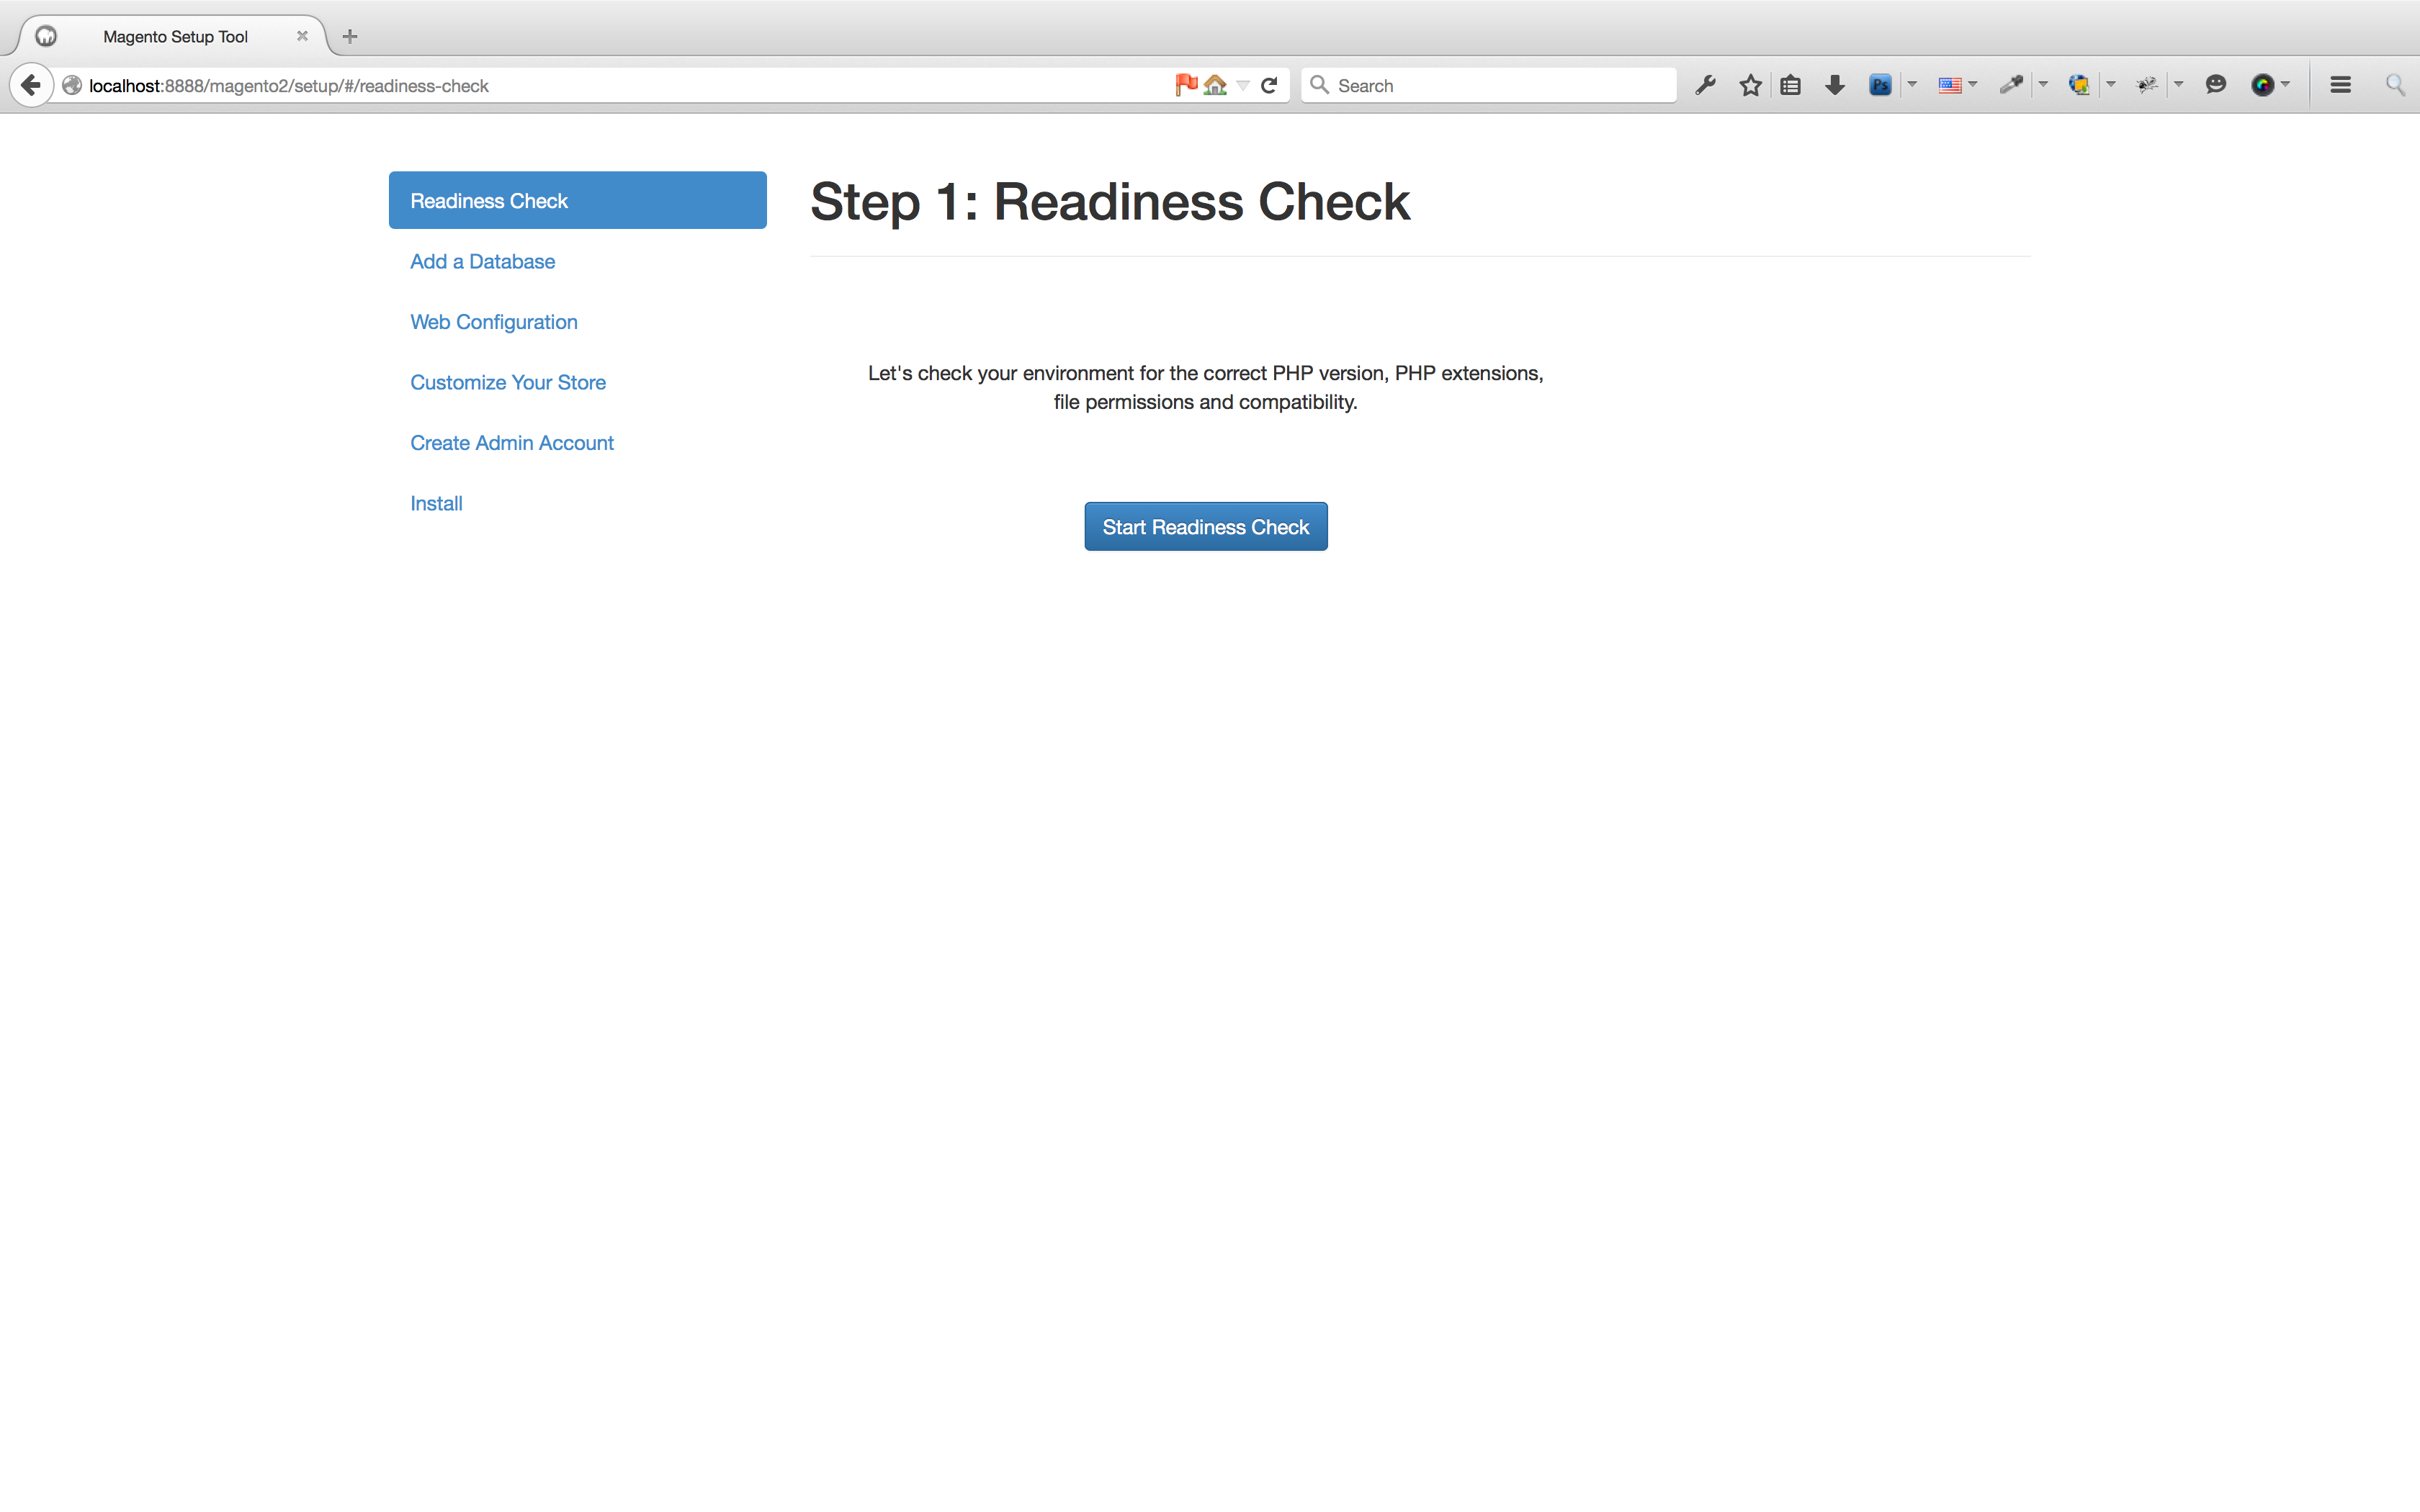Open the Create Admin Account link
The height and width of the screenshot is (1512, 2420).
pyautogui.click(x=511, y=443)
